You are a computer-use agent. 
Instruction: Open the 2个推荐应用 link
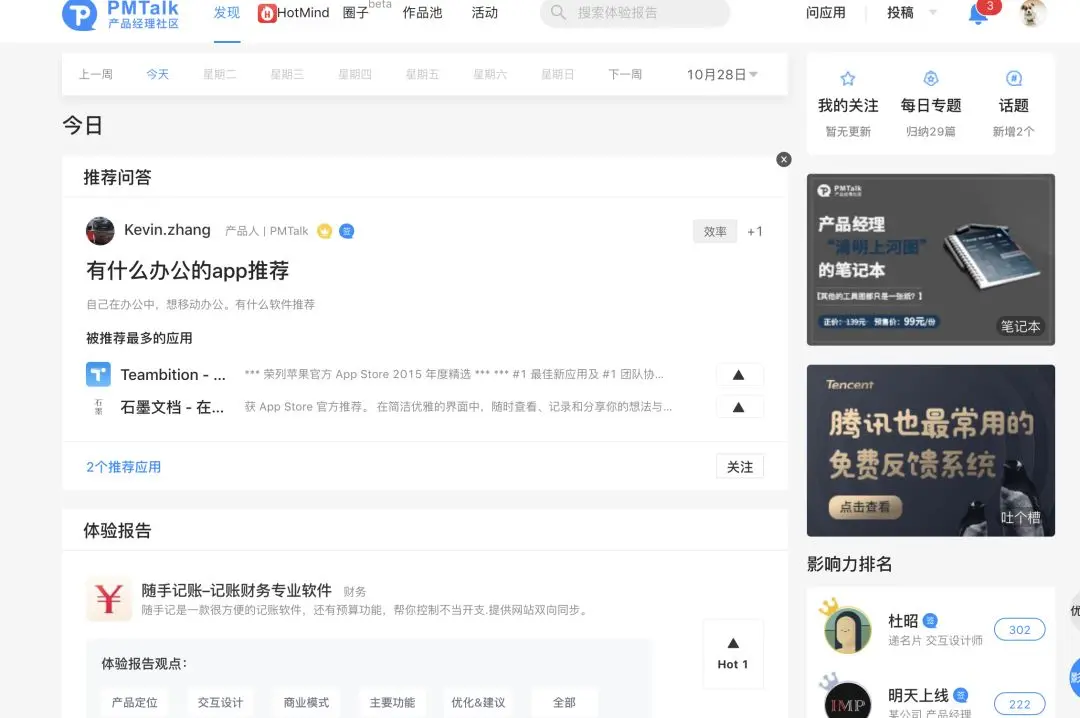(x=123, y=467)
